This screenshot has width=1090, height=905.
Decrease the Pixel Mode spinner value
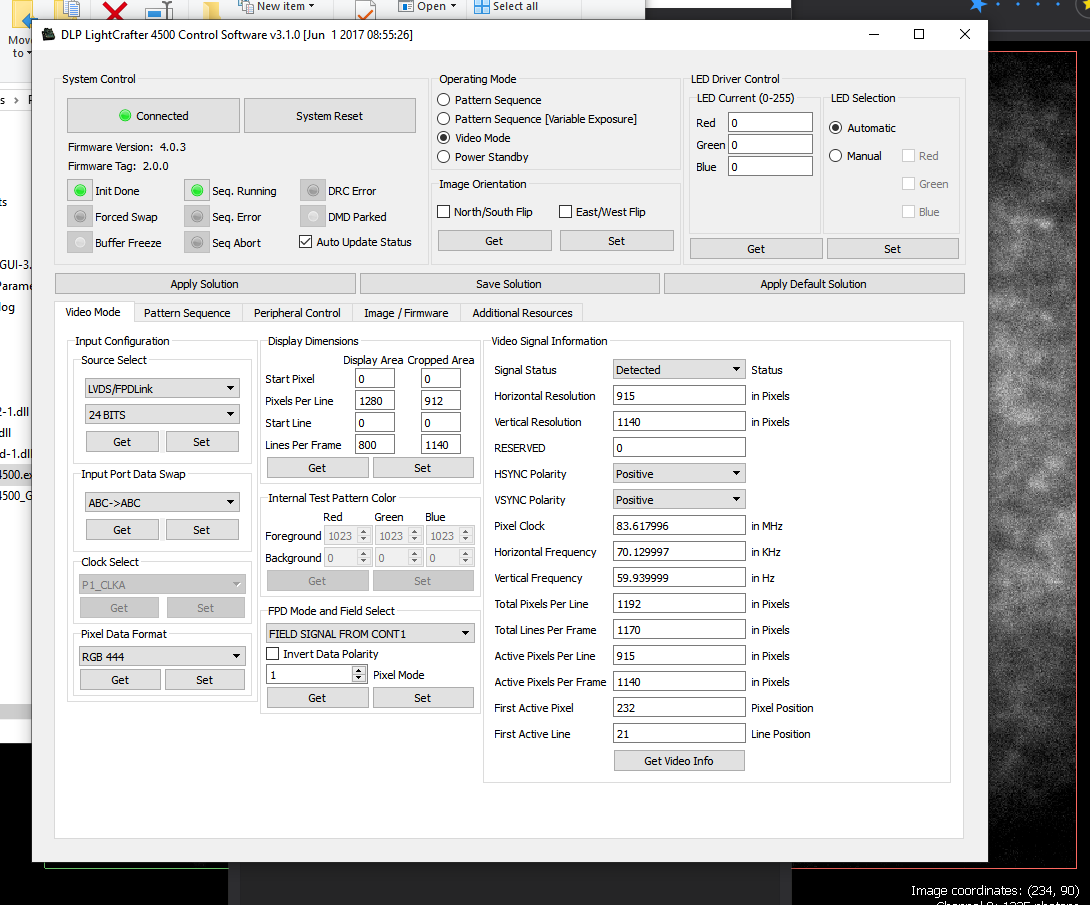tap(359, 678)
